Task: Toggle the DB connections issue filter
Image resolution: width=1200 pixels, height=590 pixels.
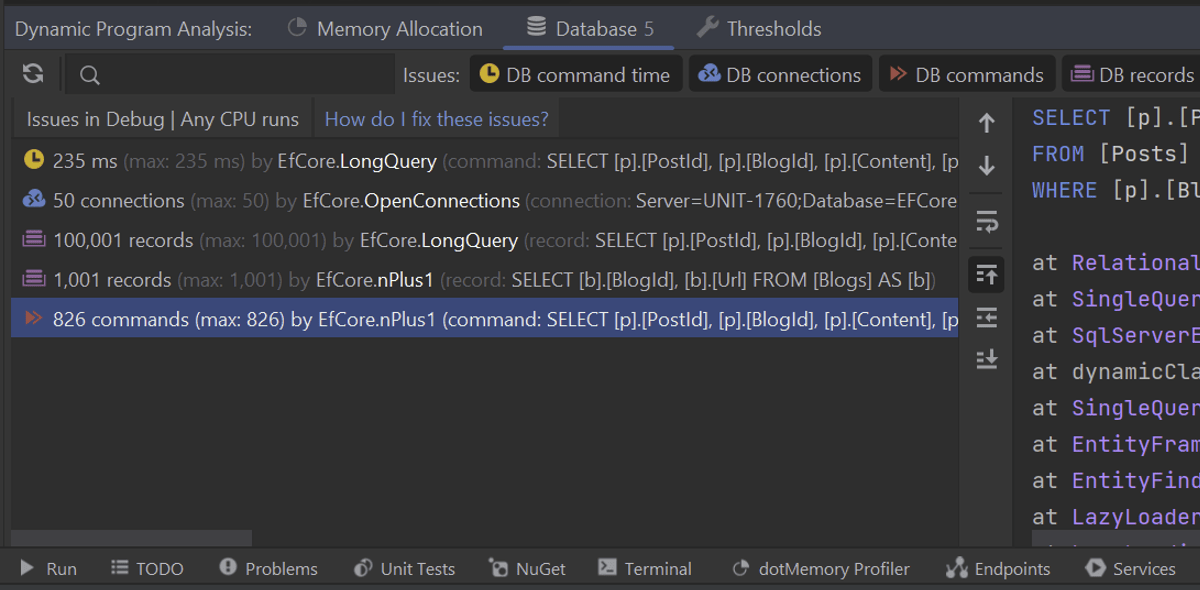Action: click(x=780, y=75)
